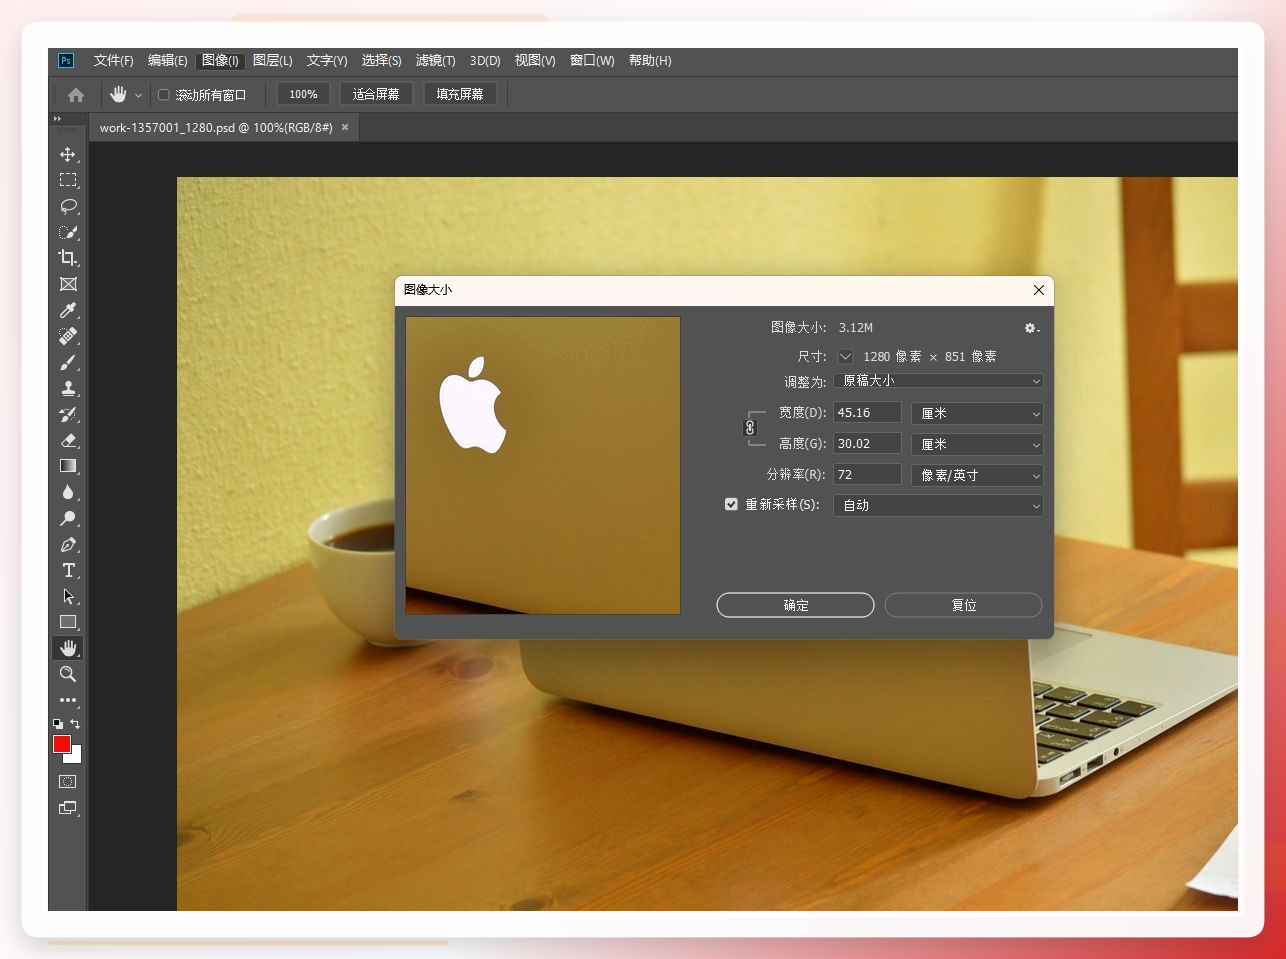
Task: Toggle Quick Mask mode icon
Action: click(x=68, y=781)
